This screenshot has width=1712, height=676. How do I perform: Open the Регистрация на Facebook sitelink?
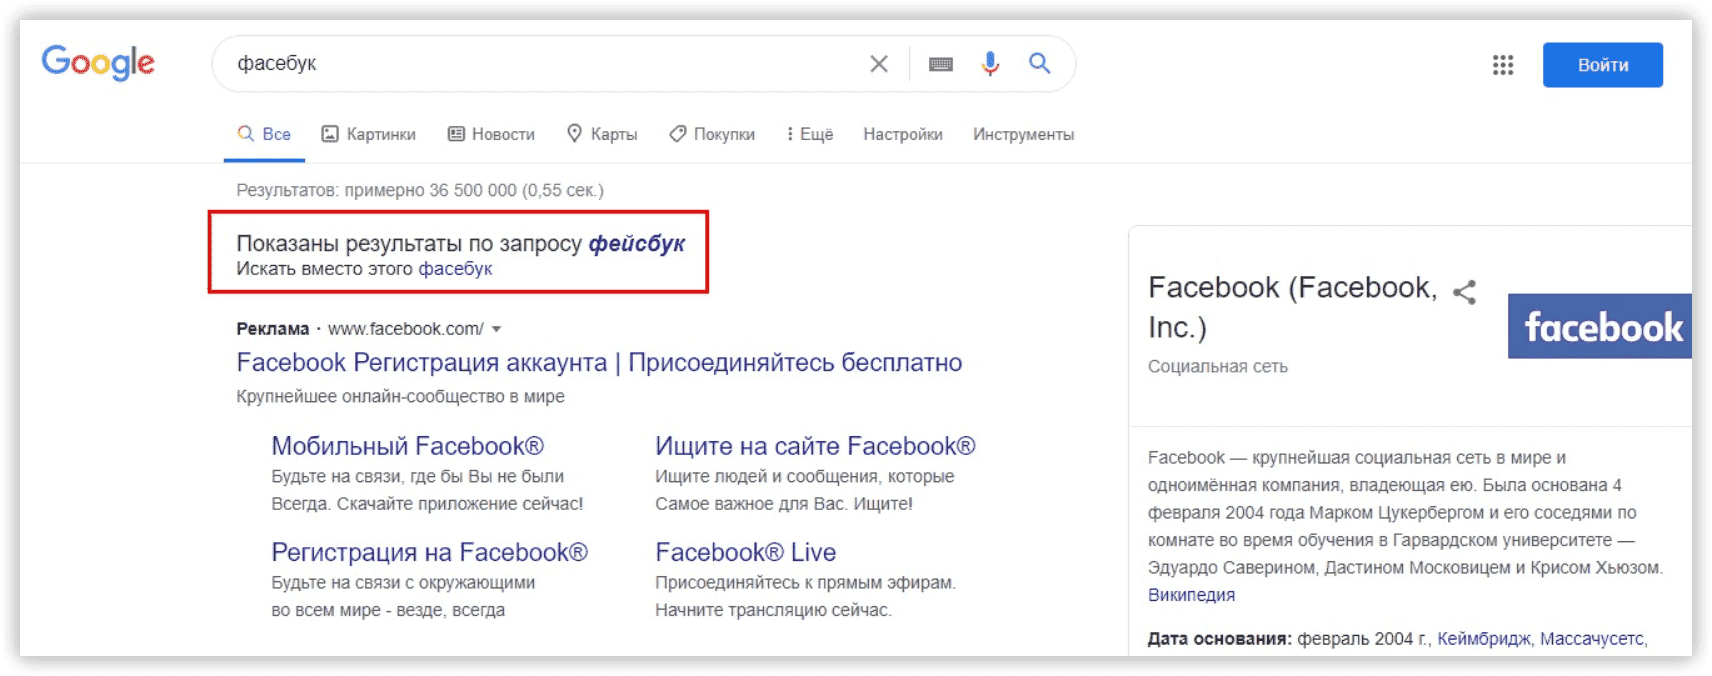point(430,552)
